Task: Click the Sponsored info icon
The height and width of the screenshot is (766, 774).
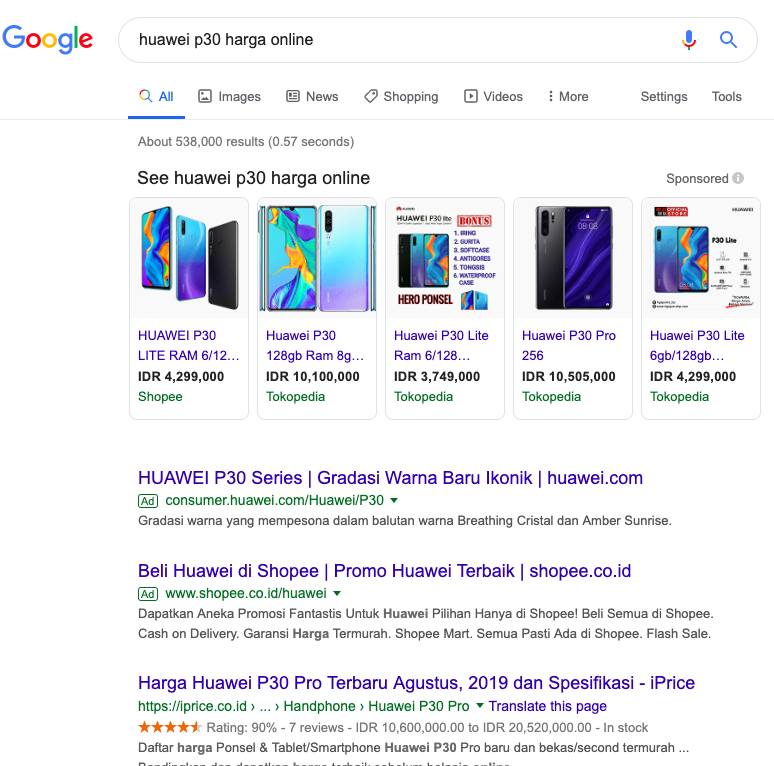Action: coord(738,178)
